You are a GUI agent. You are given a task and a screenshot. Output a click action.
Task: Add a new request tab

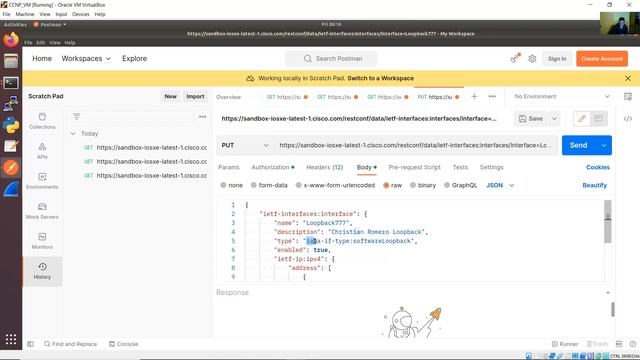tap(474, 97)
